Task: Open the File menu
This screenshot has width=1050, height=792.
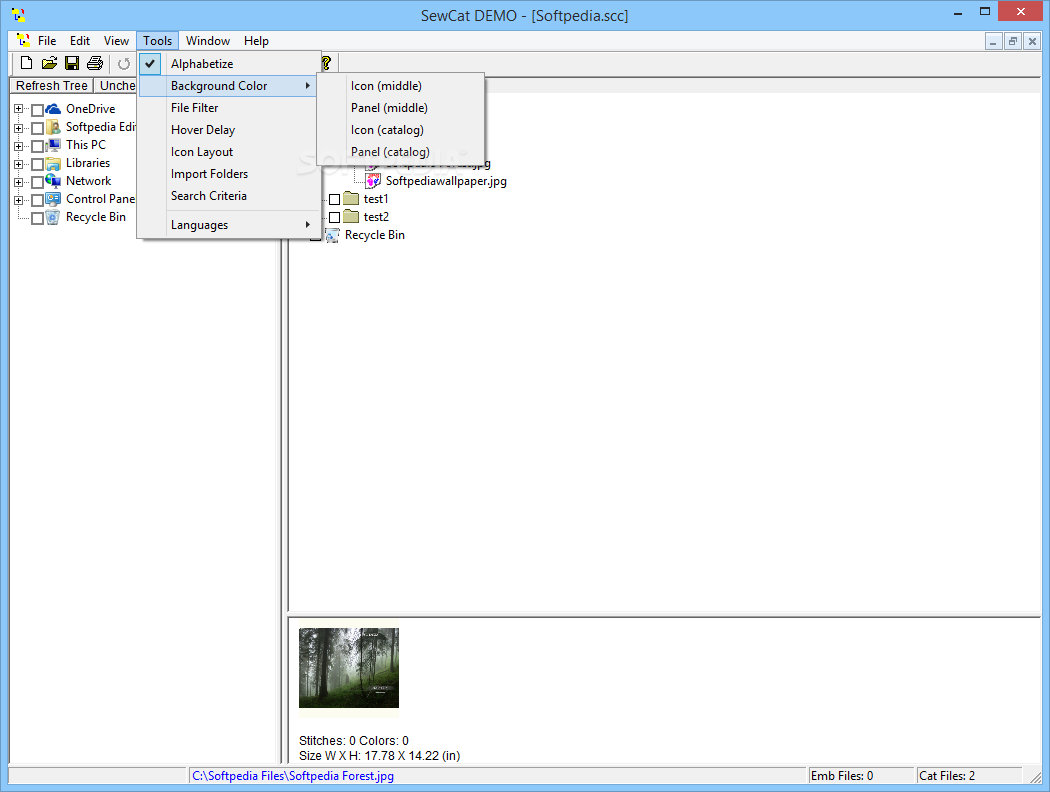Action: [47, 41]
